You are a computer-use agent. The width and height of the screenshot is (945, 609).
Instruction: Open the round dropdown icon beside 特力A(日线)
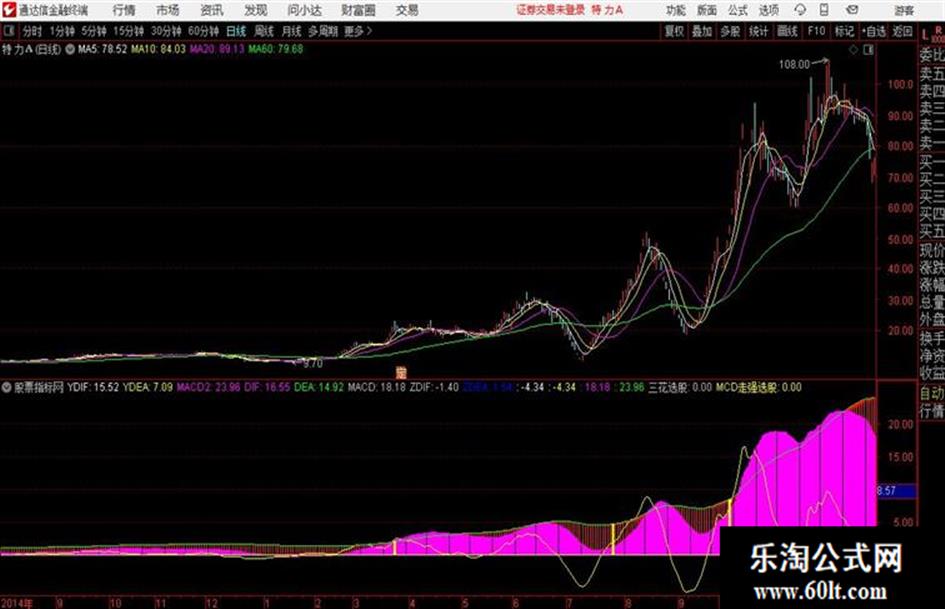pyautogui.click(x=70, y=49)
